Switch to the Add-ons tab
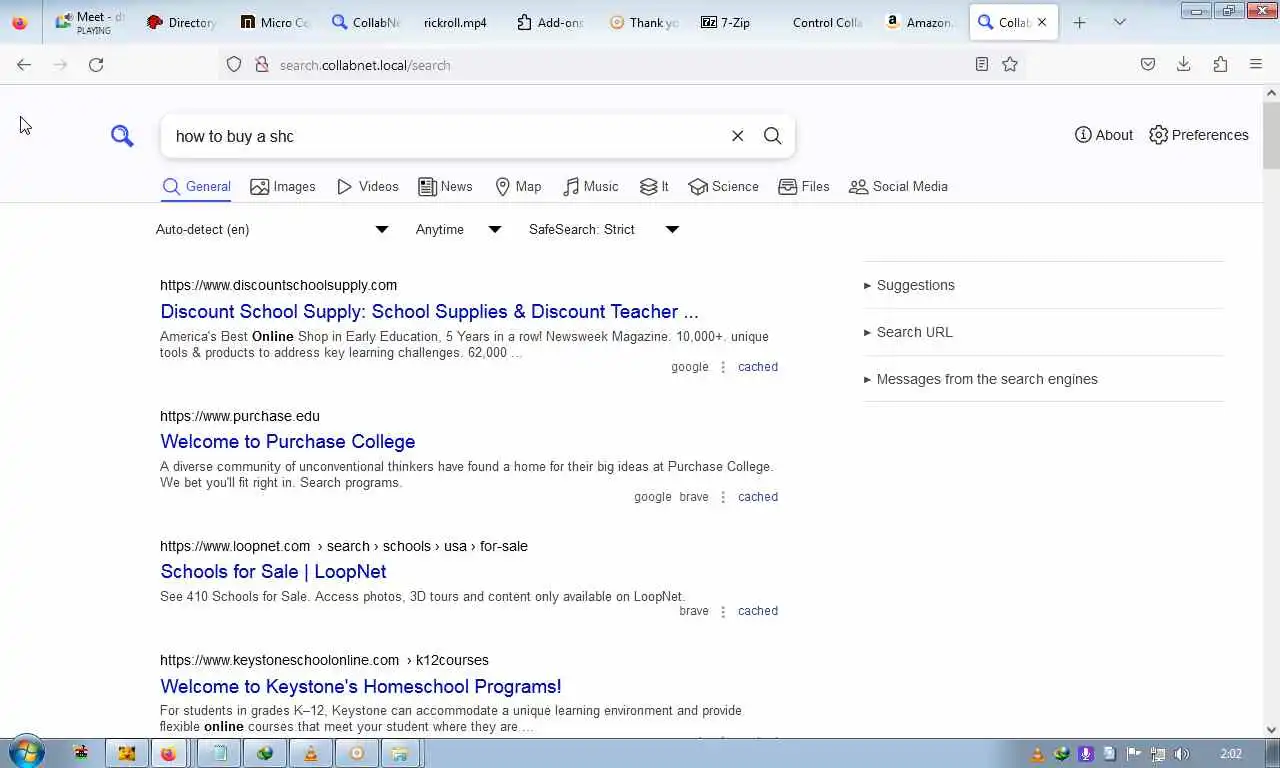 tap(551, 22)
